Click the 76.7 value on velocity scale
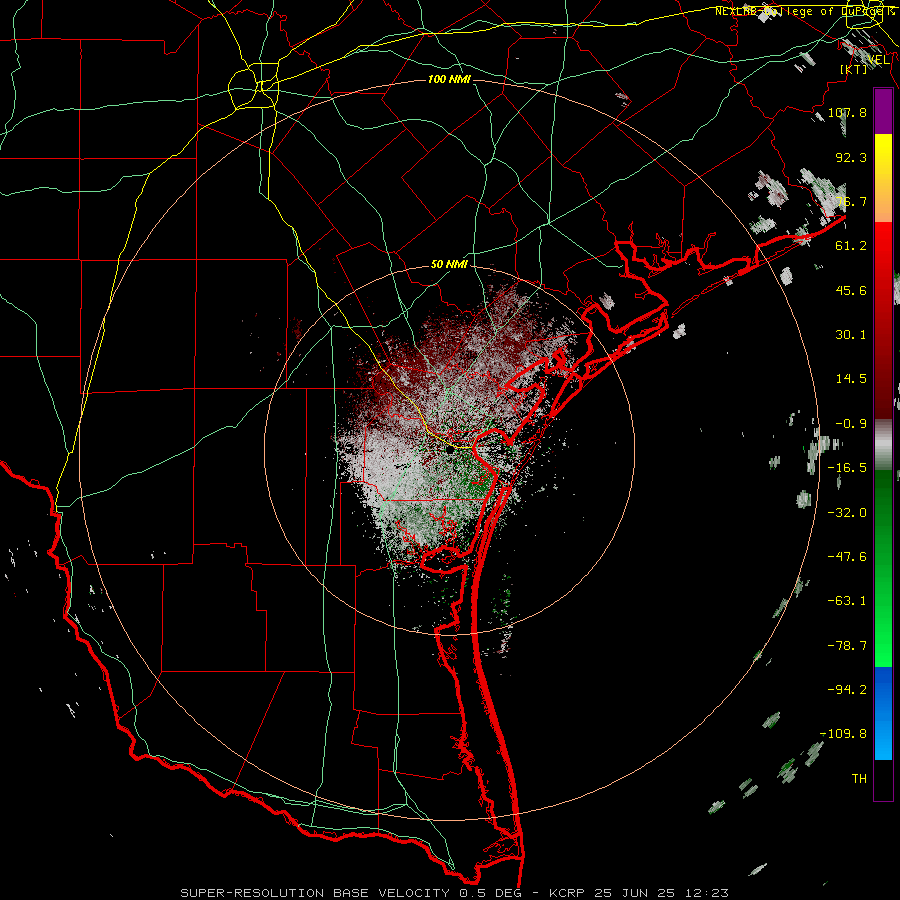The image size is (900, 900). (851, 201)
